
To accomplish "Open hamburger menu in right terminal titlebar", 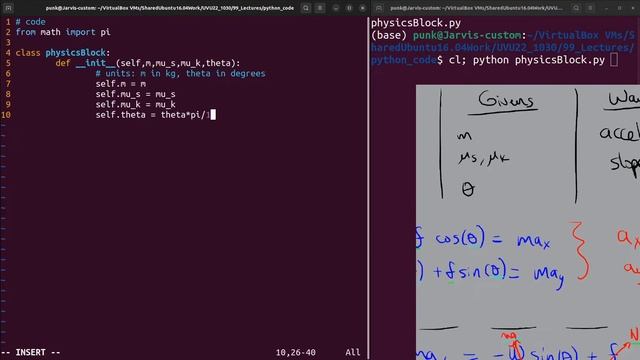I will 590,8.
